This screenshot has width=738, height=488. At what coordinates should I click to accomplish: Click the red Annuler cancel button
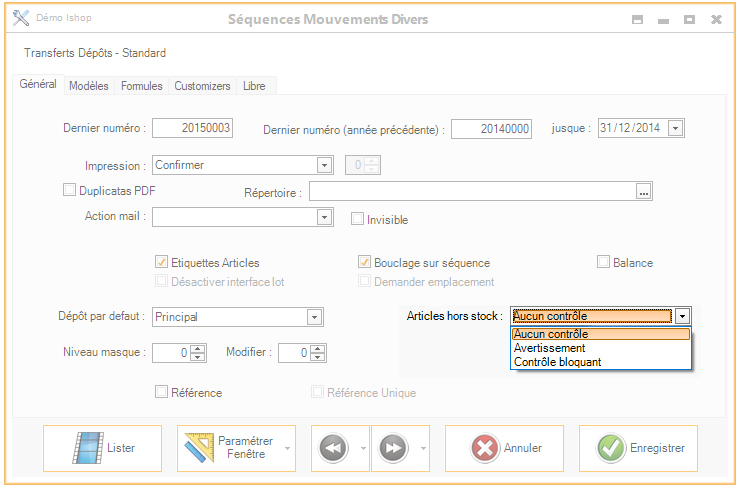point(504,448)
